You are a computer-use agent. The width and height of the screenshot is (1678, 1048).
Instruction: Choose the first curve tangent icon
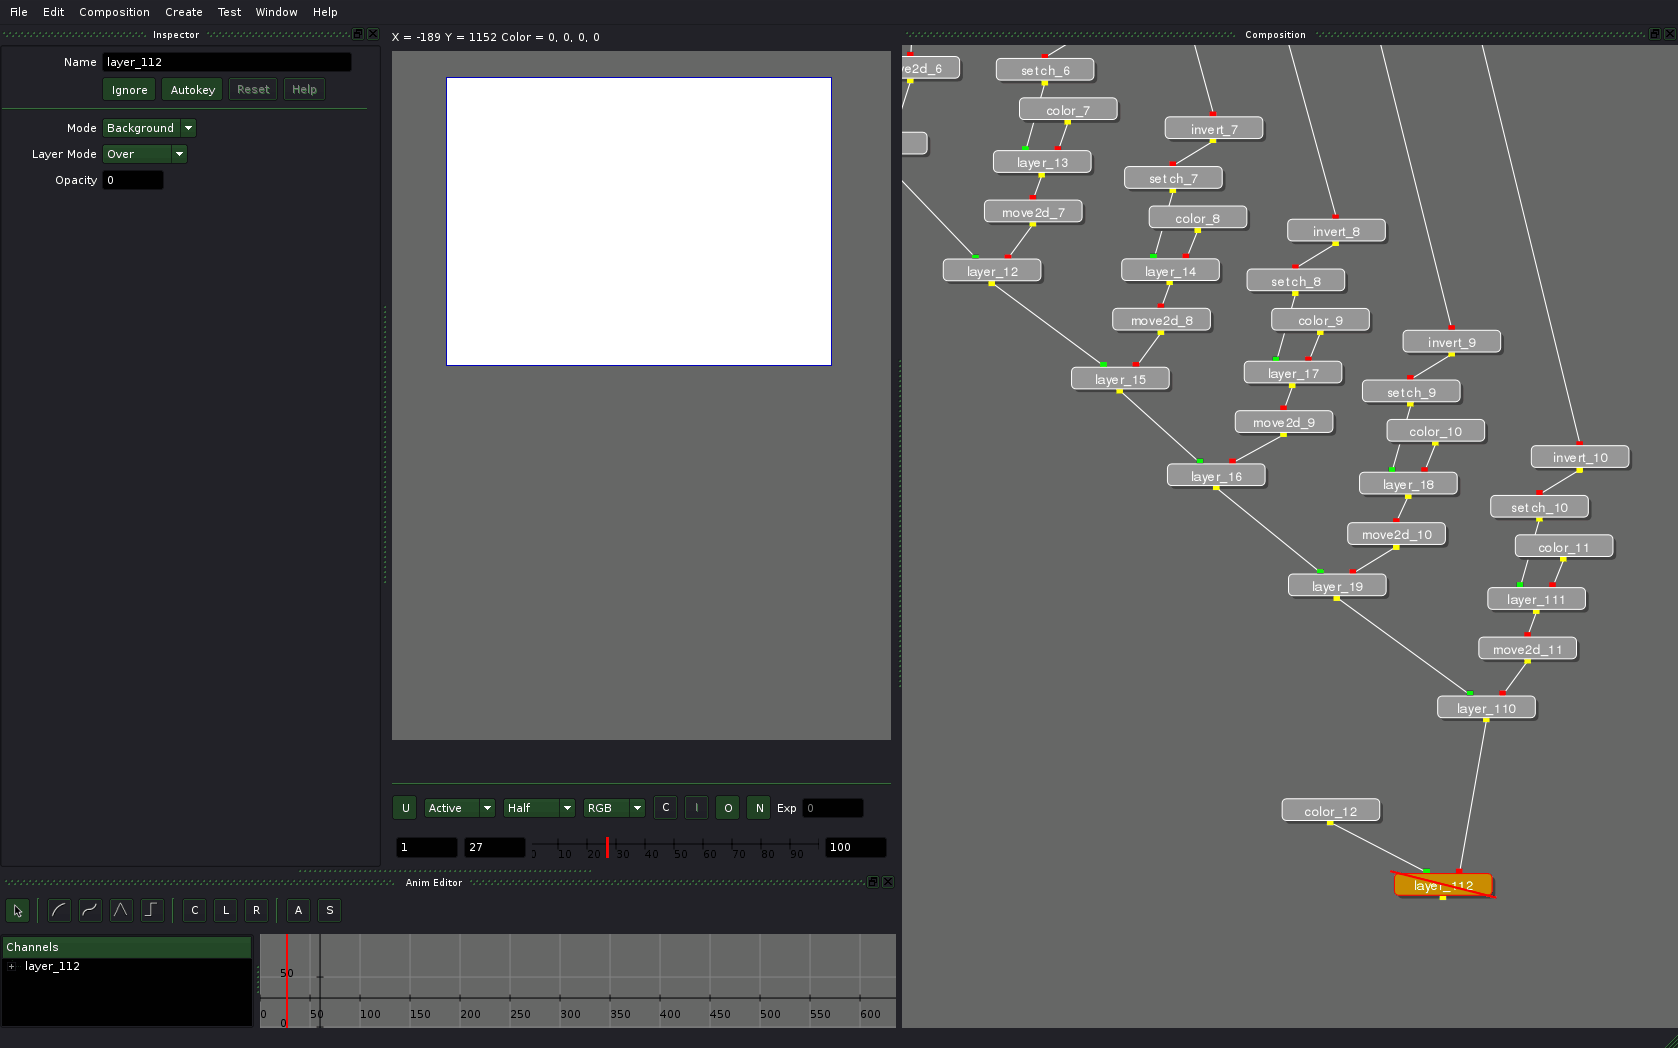pyautogui.click(x=59, y=910)
